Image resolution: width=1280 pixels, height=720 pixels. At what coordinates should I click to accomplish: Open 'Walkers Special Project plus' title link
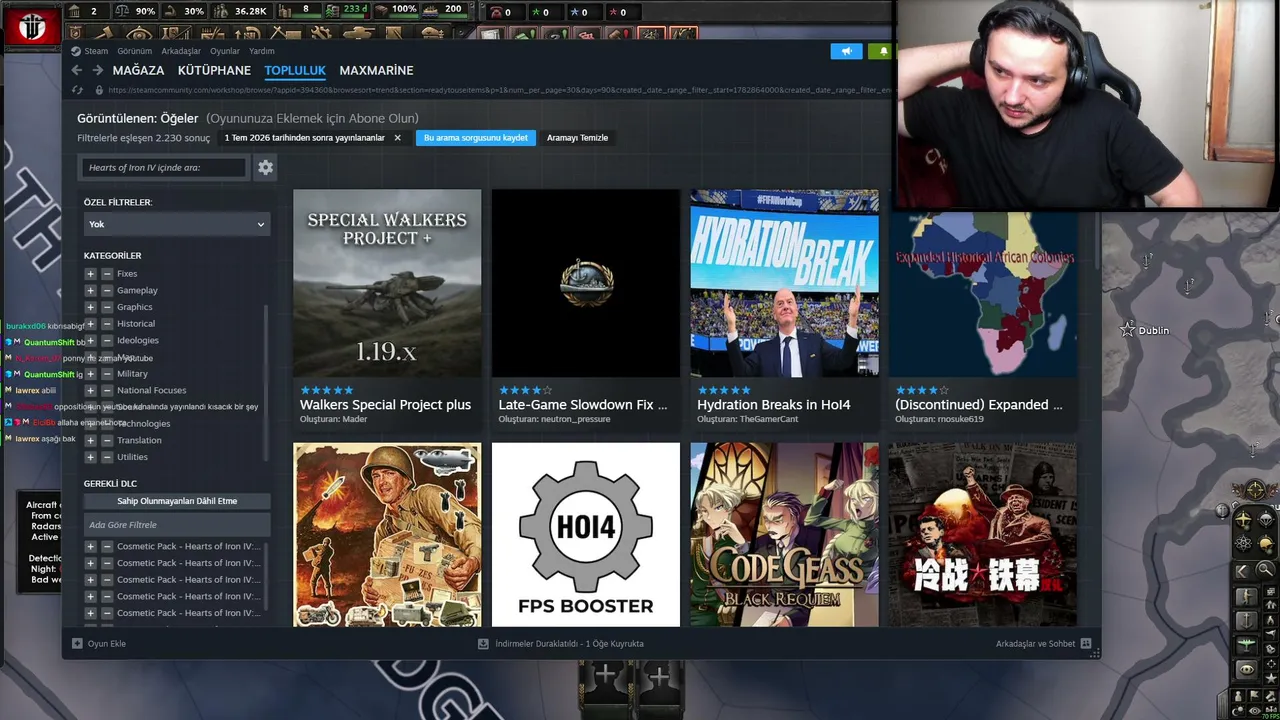point(385,405)
